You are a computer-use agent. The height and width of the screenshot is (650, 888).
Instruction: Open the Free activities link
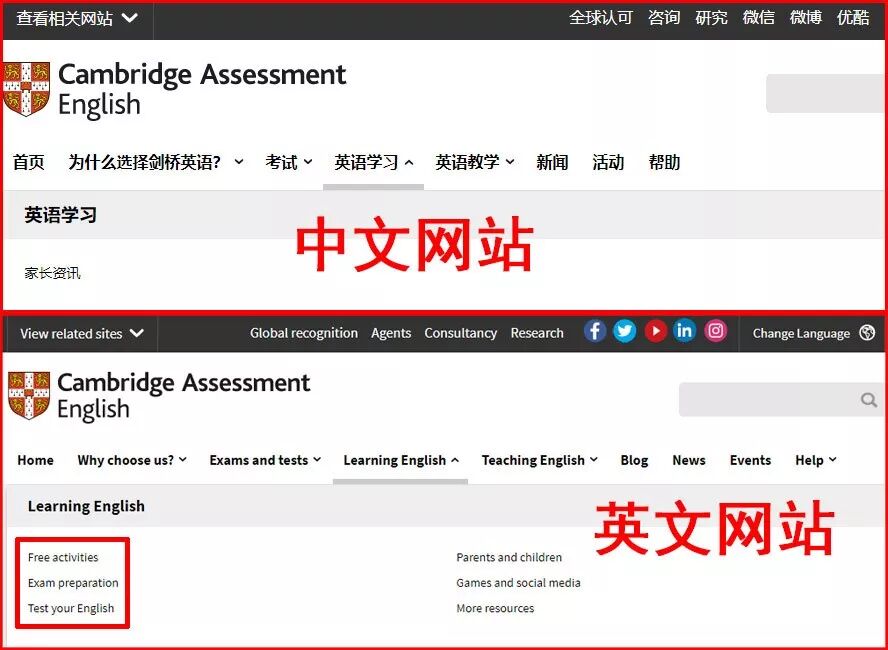pyautogui.click(x=63, y=558)
